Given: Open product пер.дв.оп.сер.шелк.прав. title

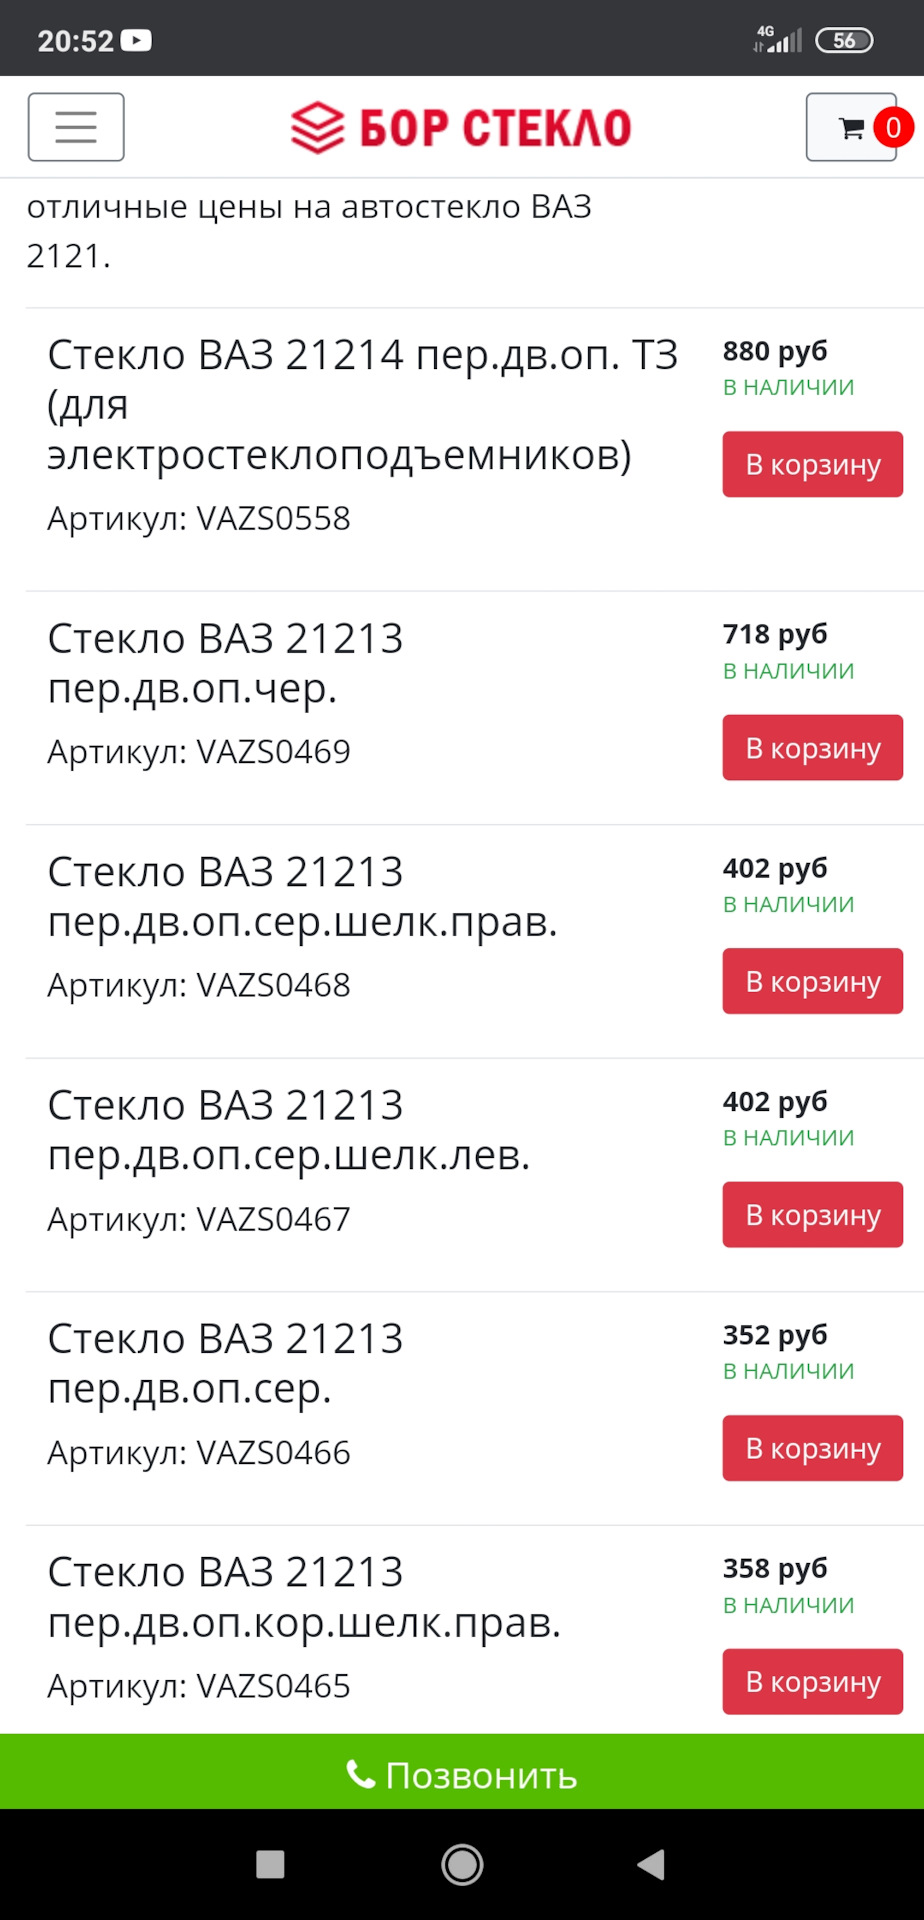Looking at the screenshot, I should point(302,897).
